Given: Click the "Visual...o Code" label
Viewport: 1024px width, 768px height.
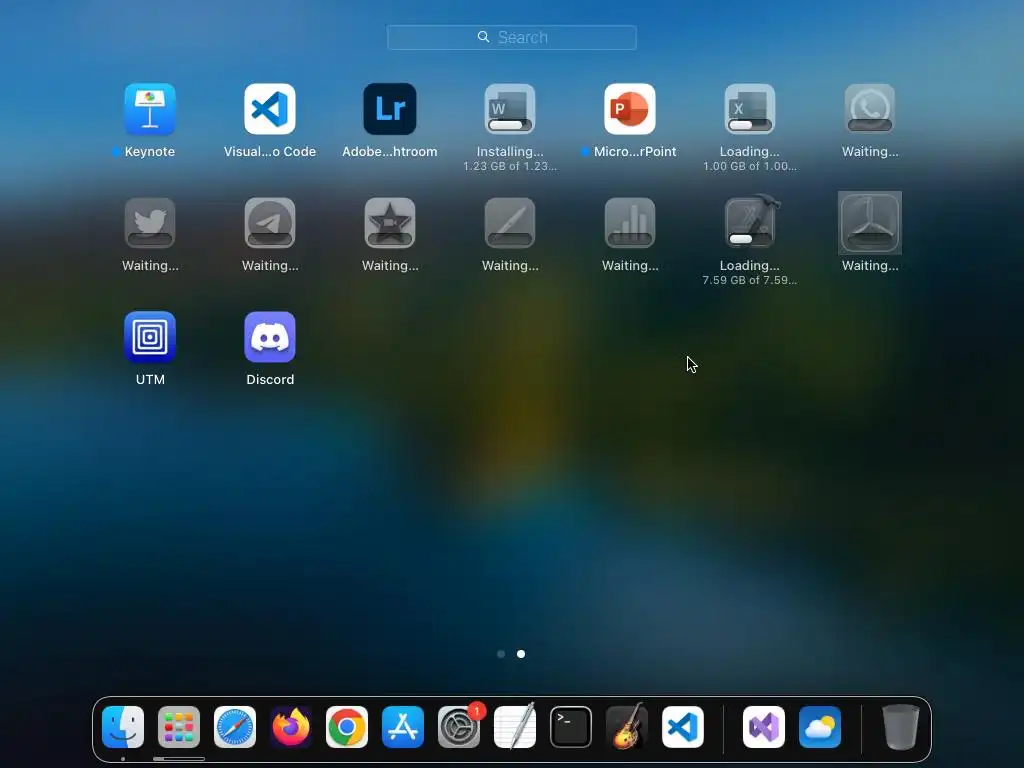Looking at the screenshot, I should (x=270, y=152).
